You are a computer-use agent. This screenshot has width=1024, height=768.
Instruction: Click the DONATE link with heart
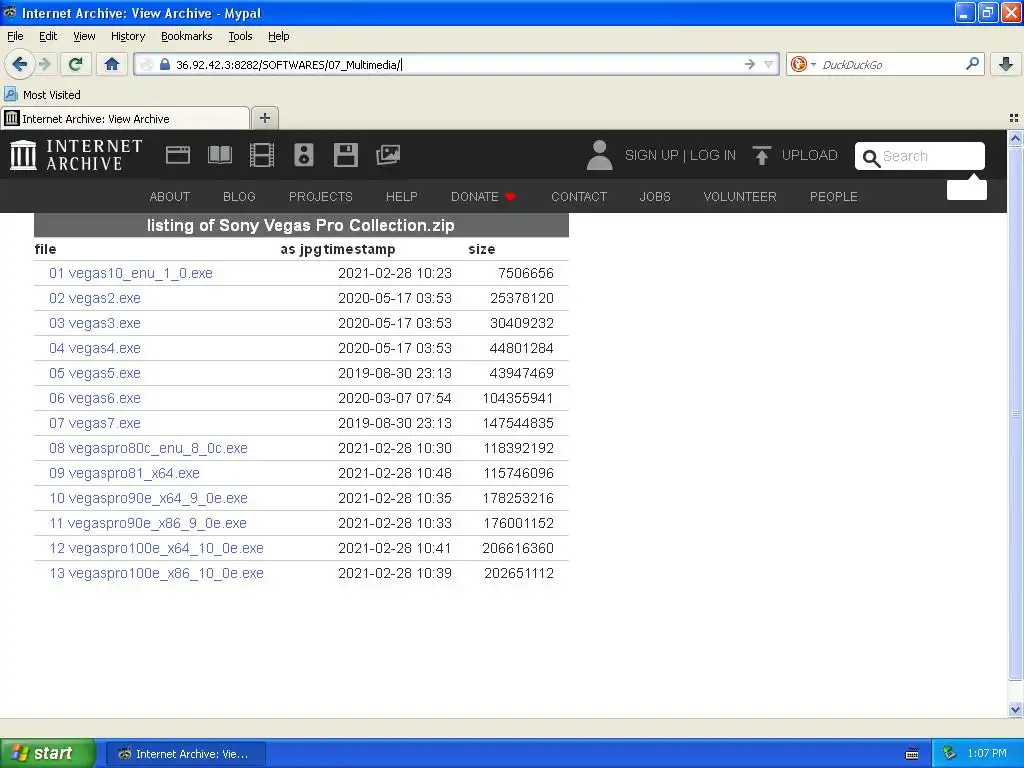point(483,197)
